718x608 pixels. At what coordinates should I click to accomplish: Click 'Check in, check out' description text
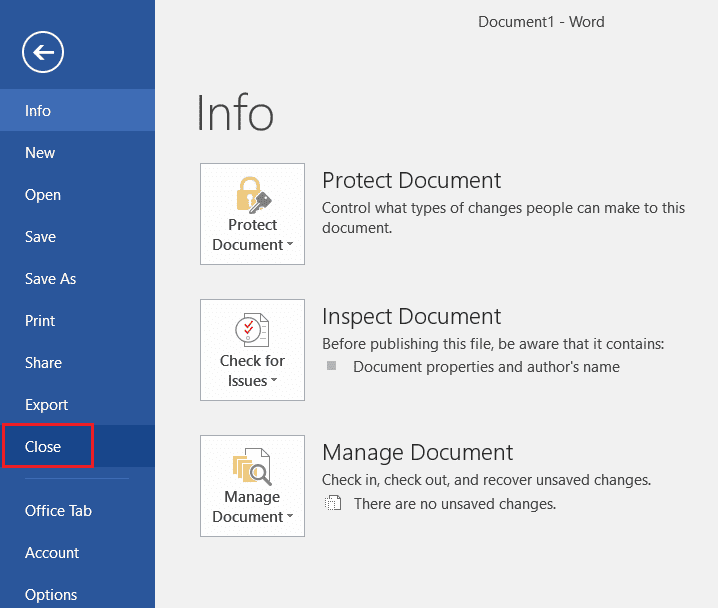486,480
